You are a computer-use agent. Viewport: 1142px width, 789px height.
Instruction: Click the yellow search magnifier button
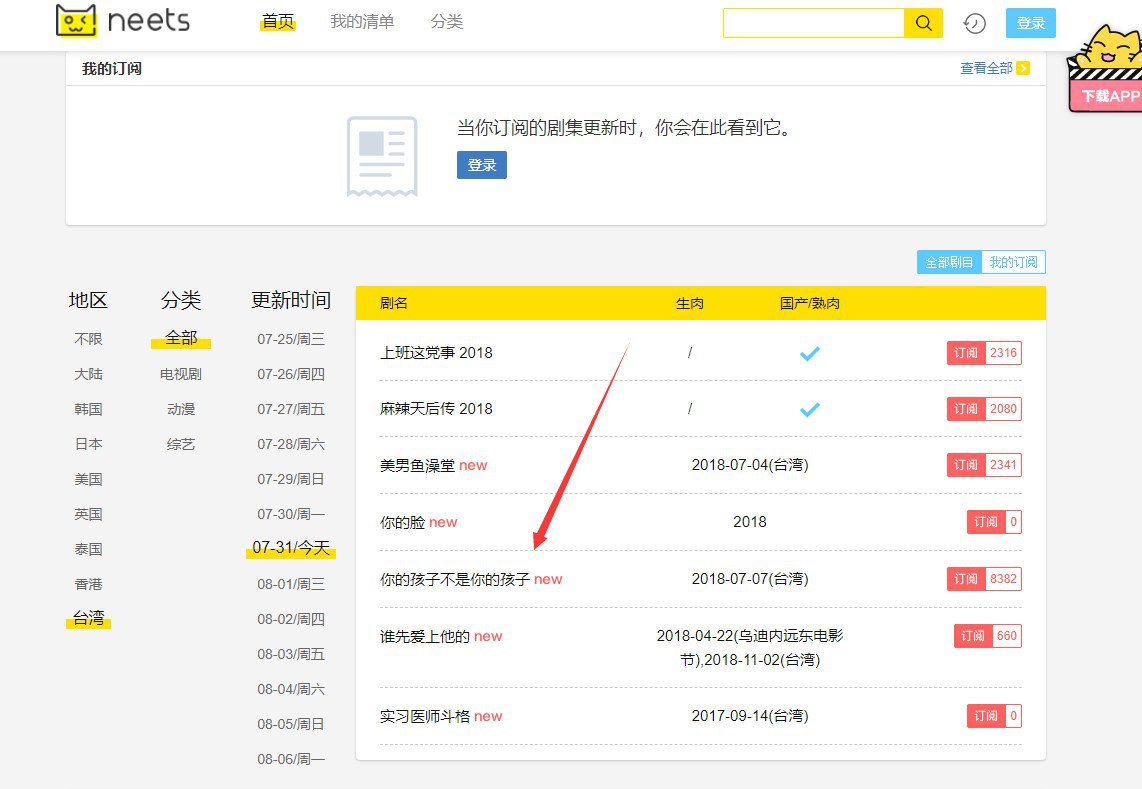pyautogui.click(x=923, y=23)
